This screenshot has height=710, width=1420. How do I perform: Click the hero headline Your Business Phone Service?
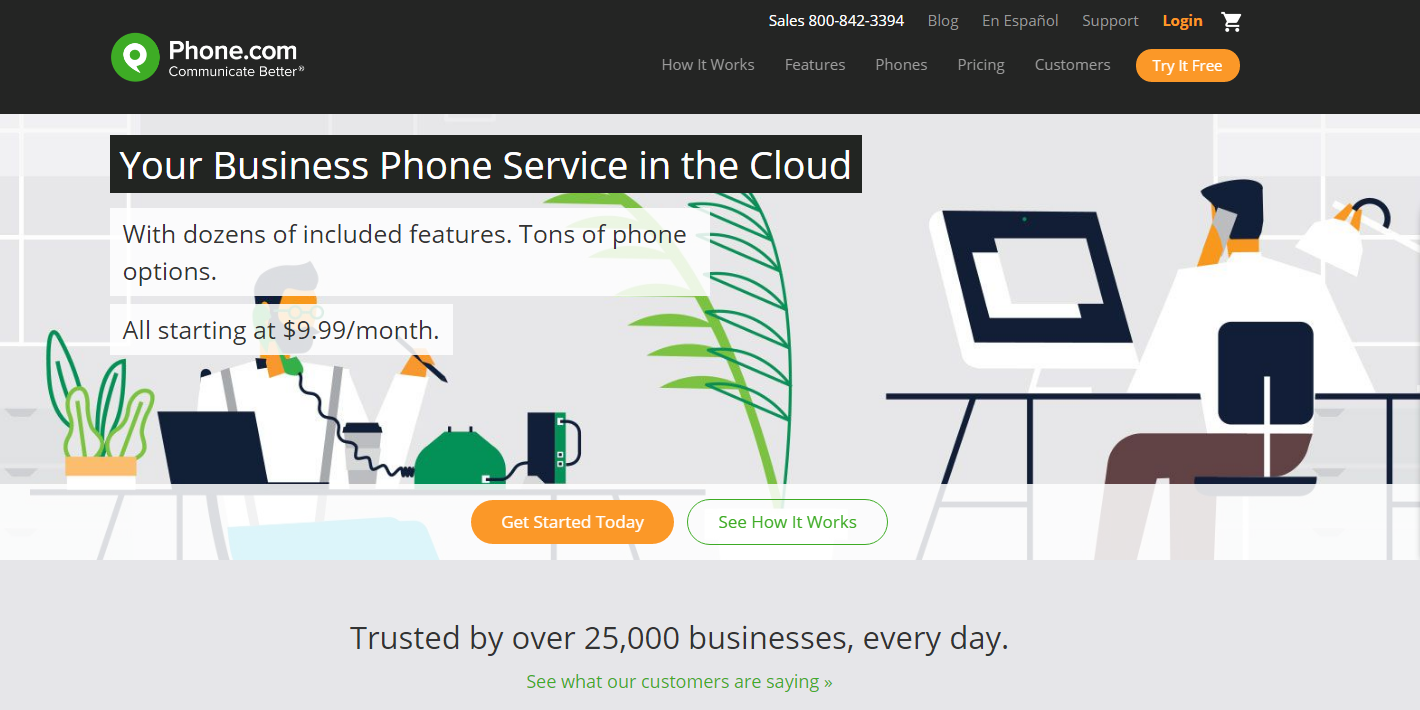486,165
